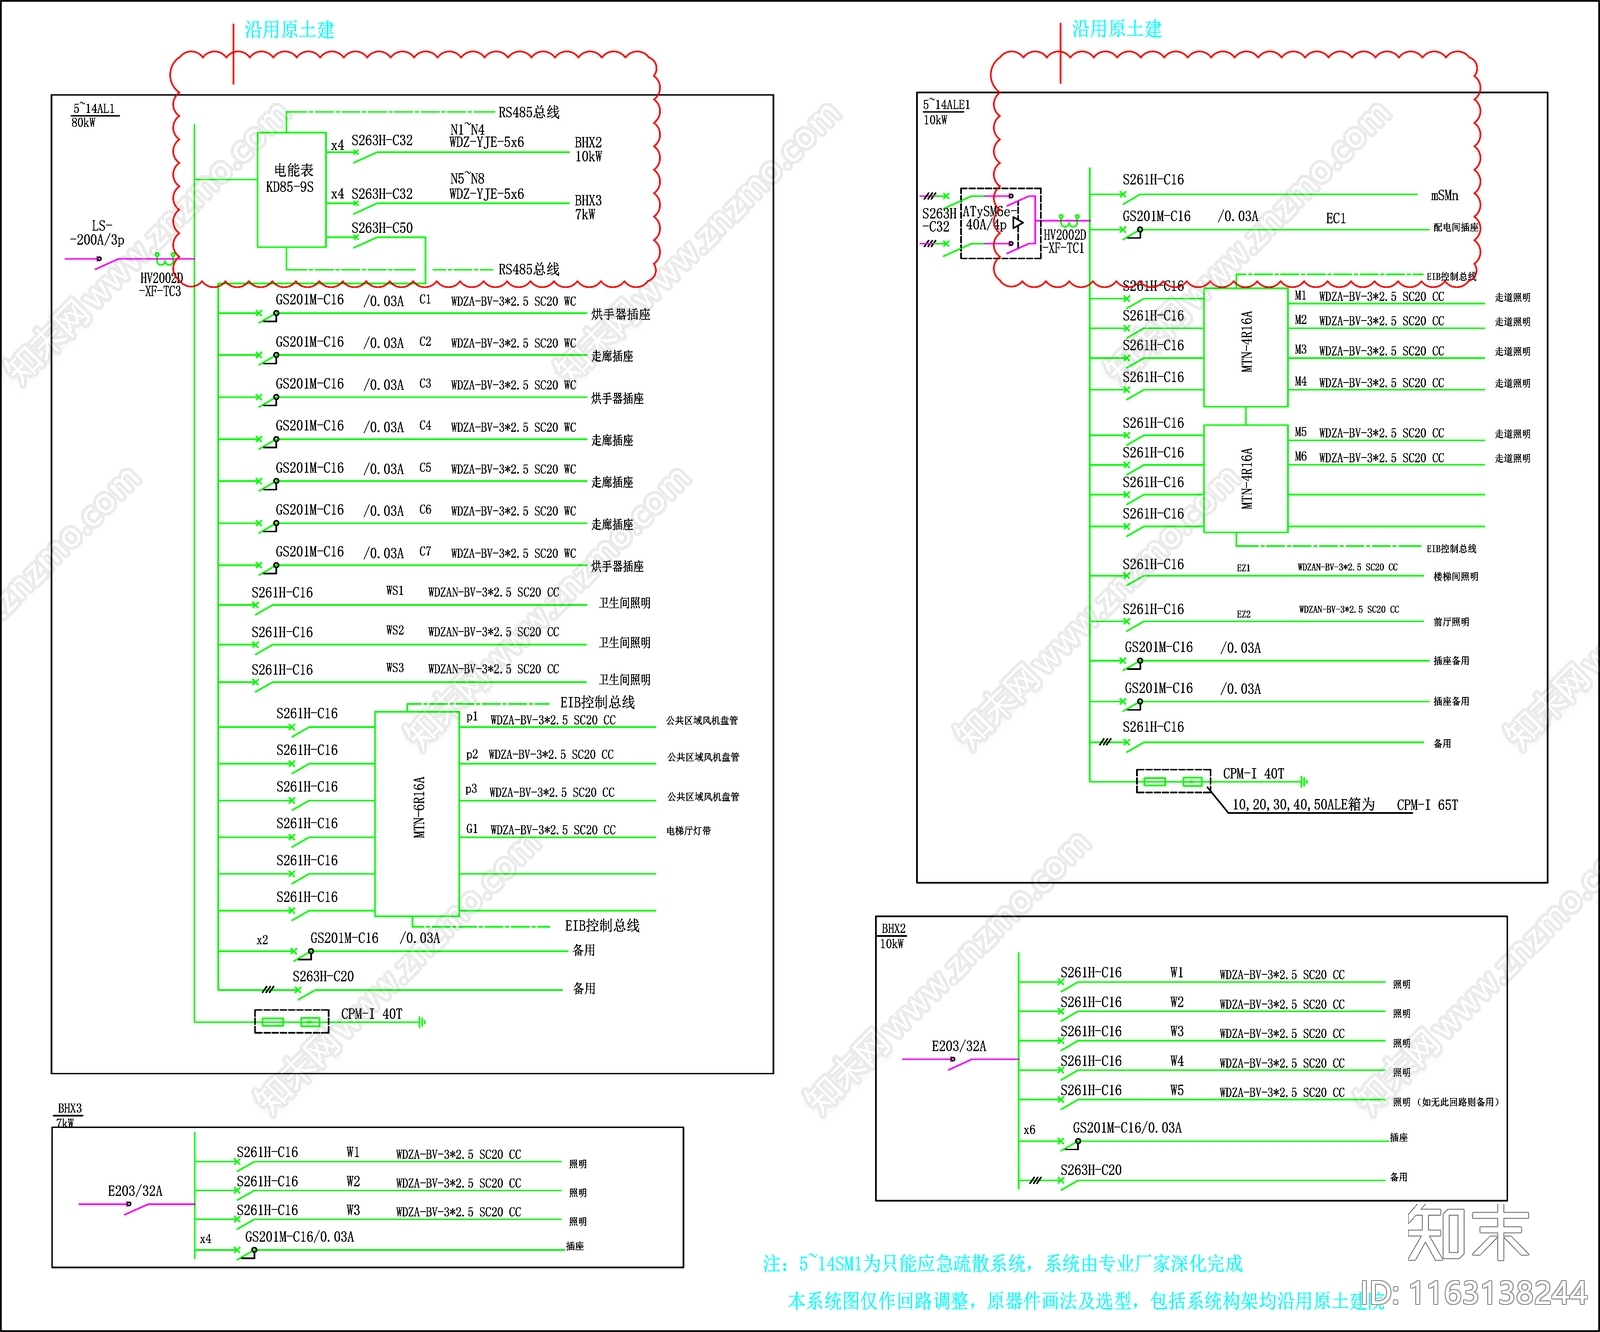Select the x2 multiplier beside GS201M-C16
The image size is (1600, 1332).
coord(262,940)
